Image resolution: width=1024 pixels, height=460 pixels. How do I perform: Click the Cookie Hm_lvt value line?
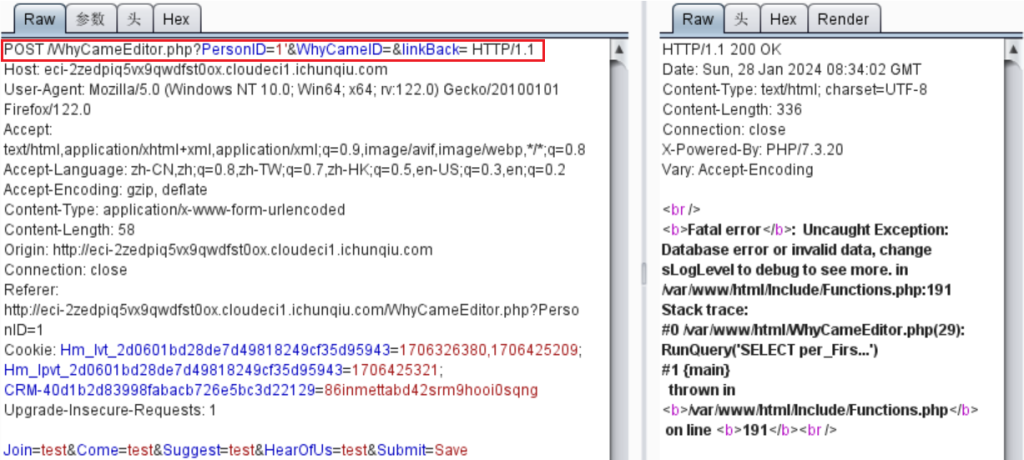tap(291, 350)
